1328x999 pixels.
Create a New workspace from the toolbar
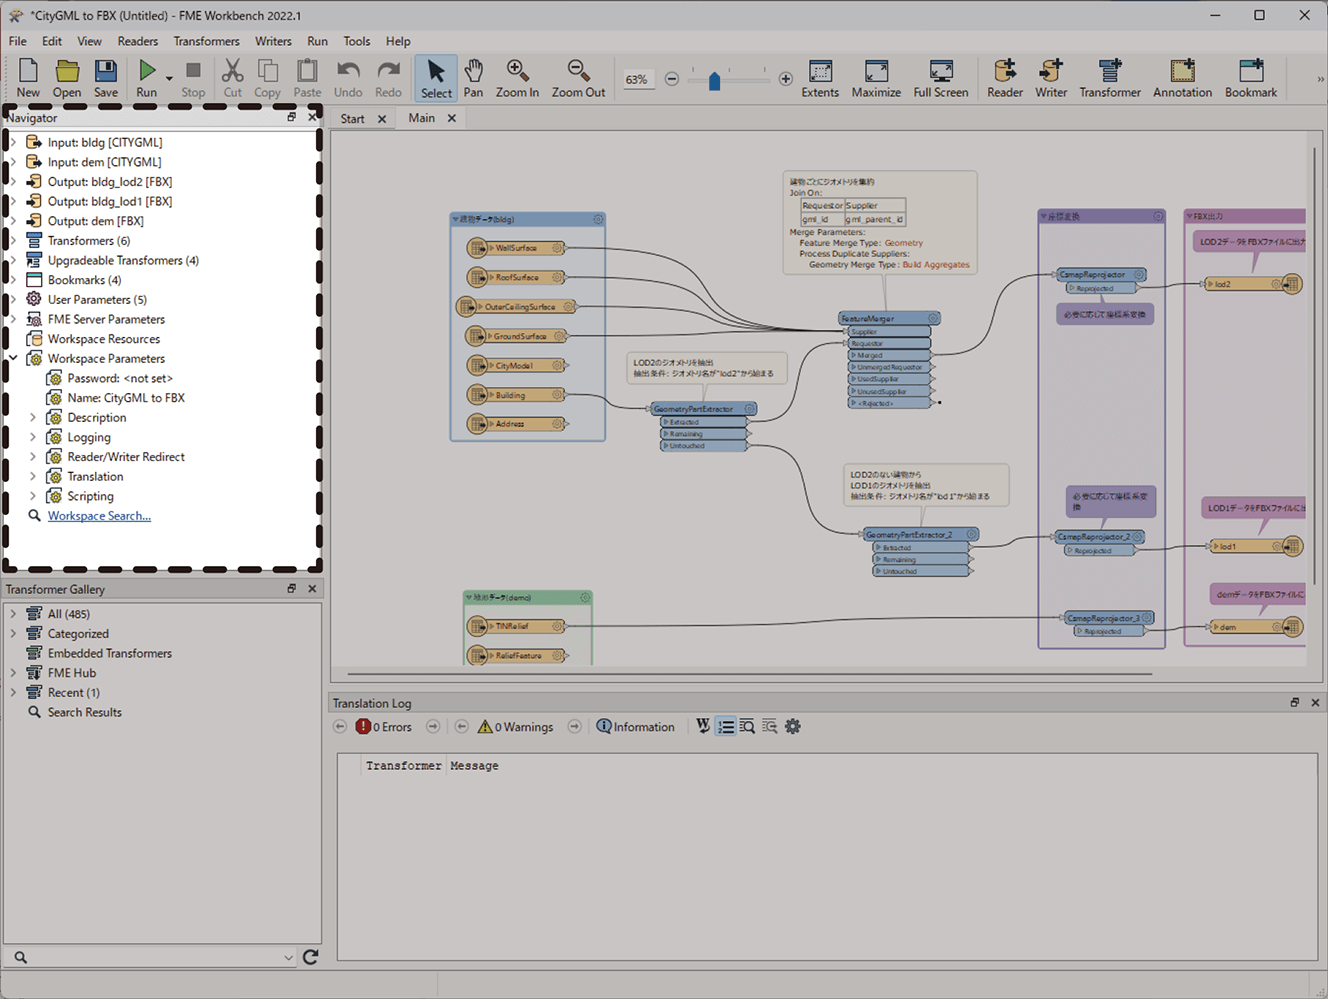(x=28, y=78)
